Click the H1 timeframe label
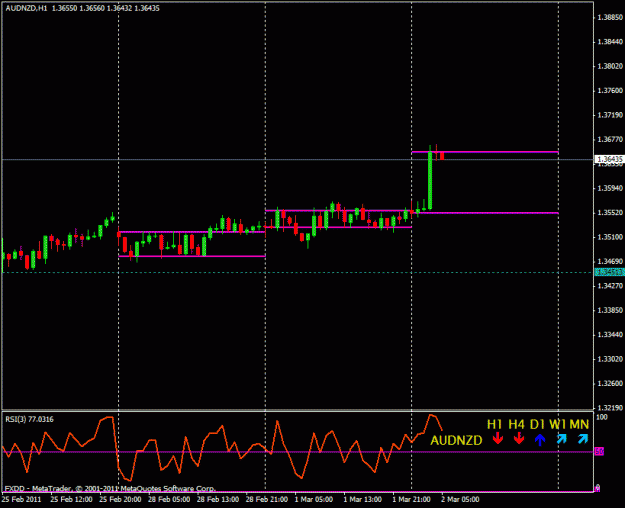Image resolution: width=625 pixels, height=508 pixels. coord(495,424)
